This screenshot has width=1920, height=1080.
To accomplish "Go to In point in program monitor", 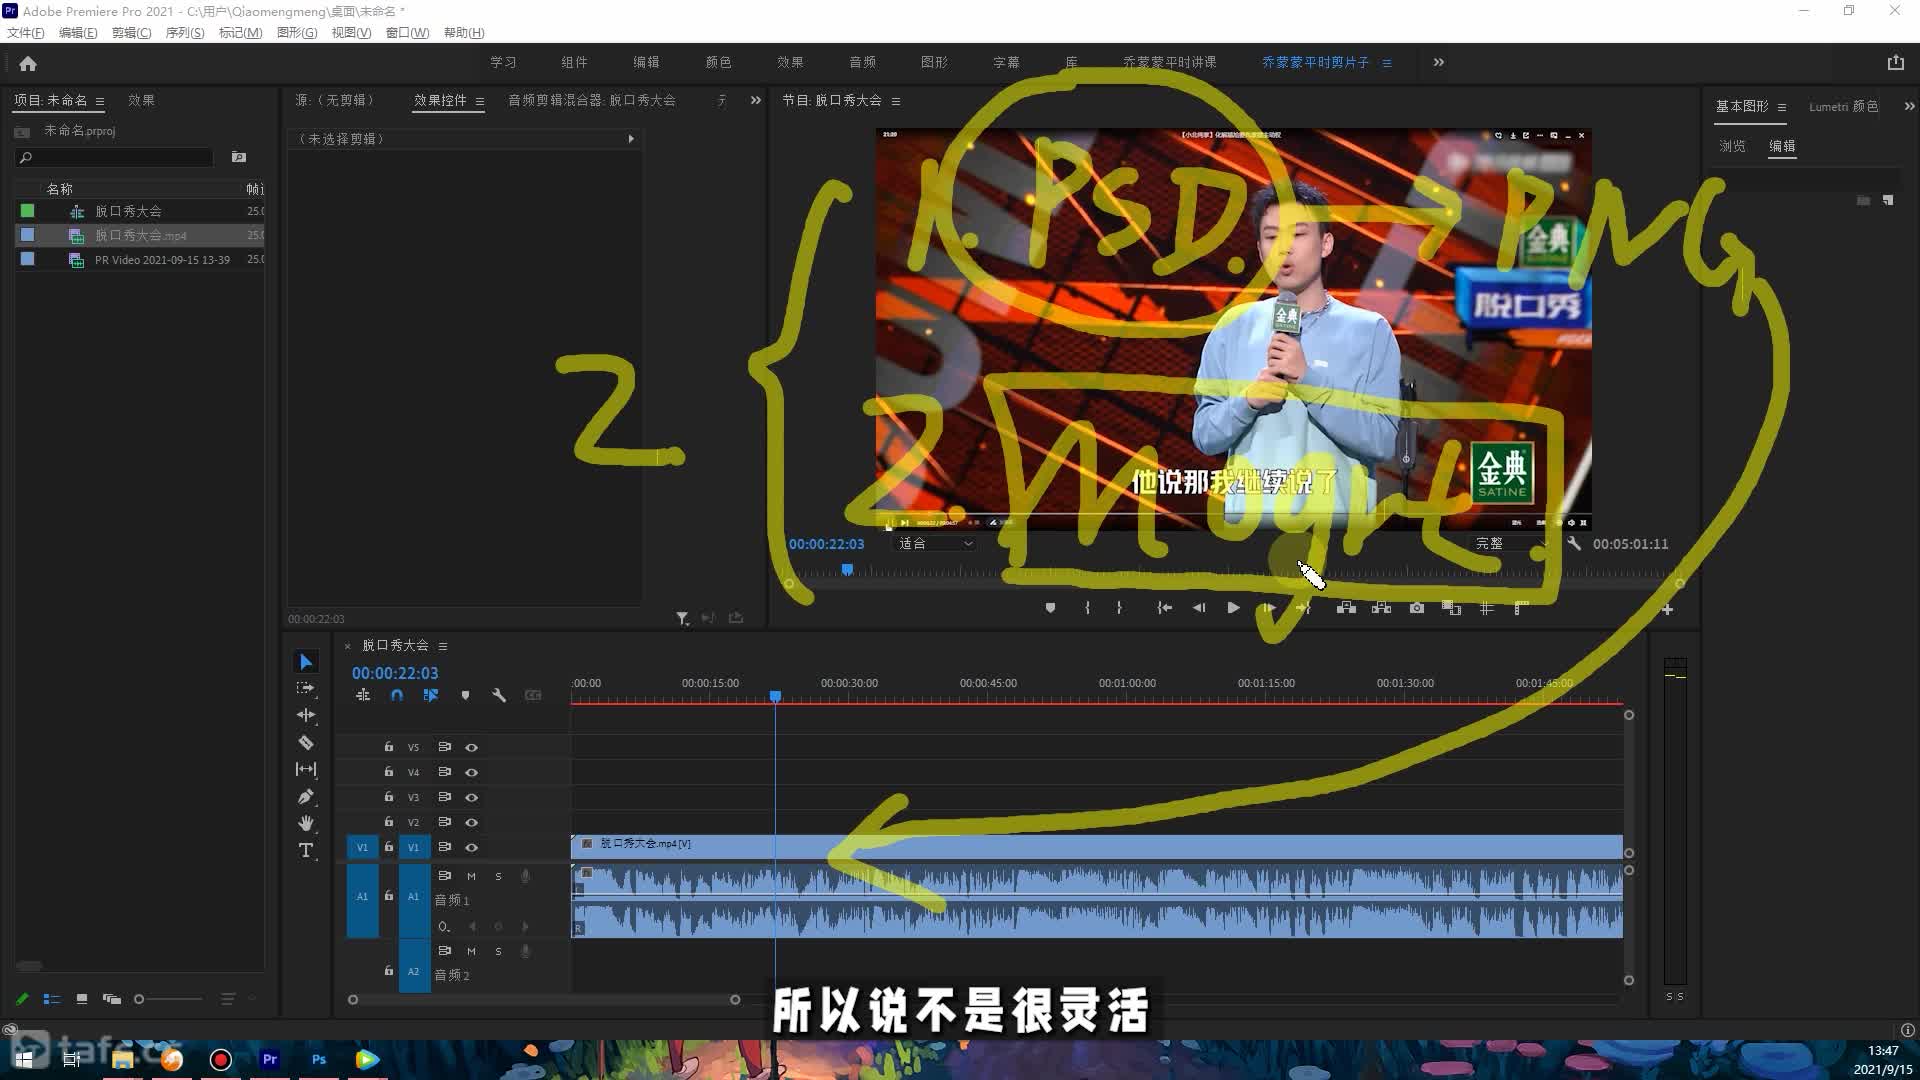I will (1164, 608).
